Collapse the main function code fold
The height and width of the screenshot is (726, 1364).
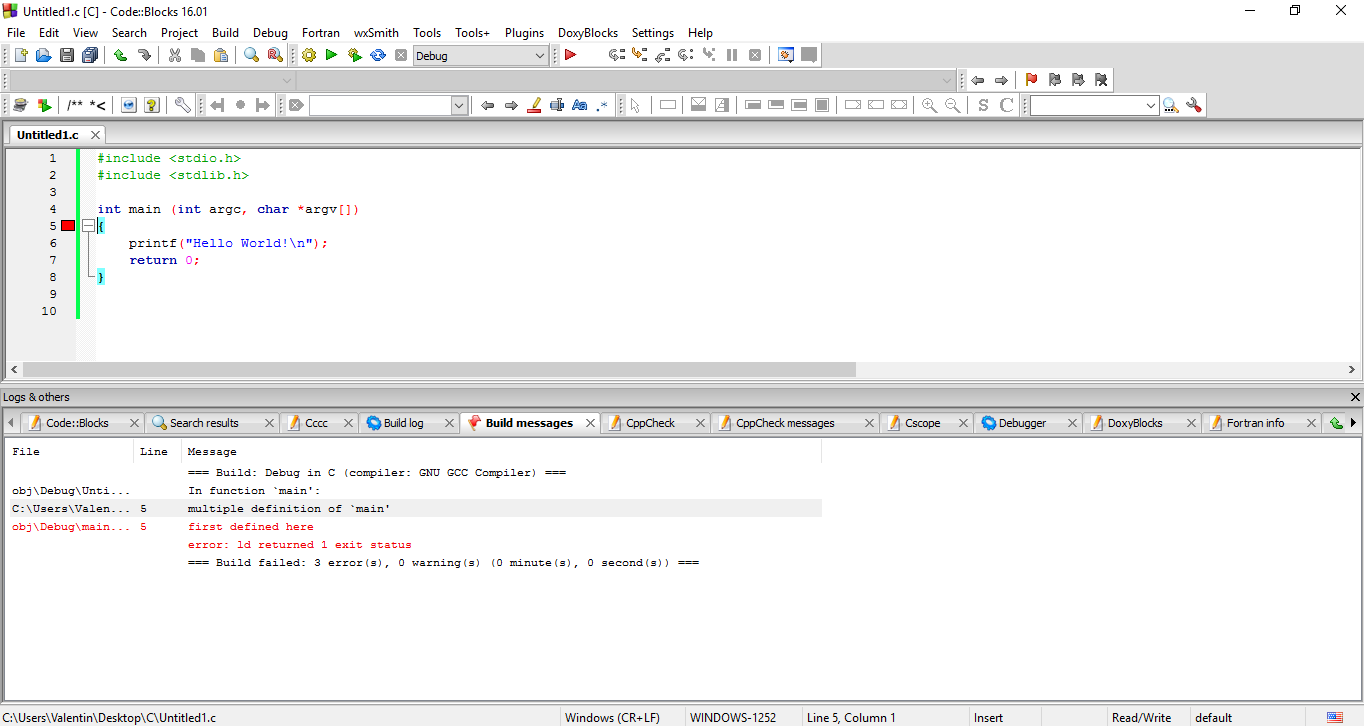tap(88, 226)
